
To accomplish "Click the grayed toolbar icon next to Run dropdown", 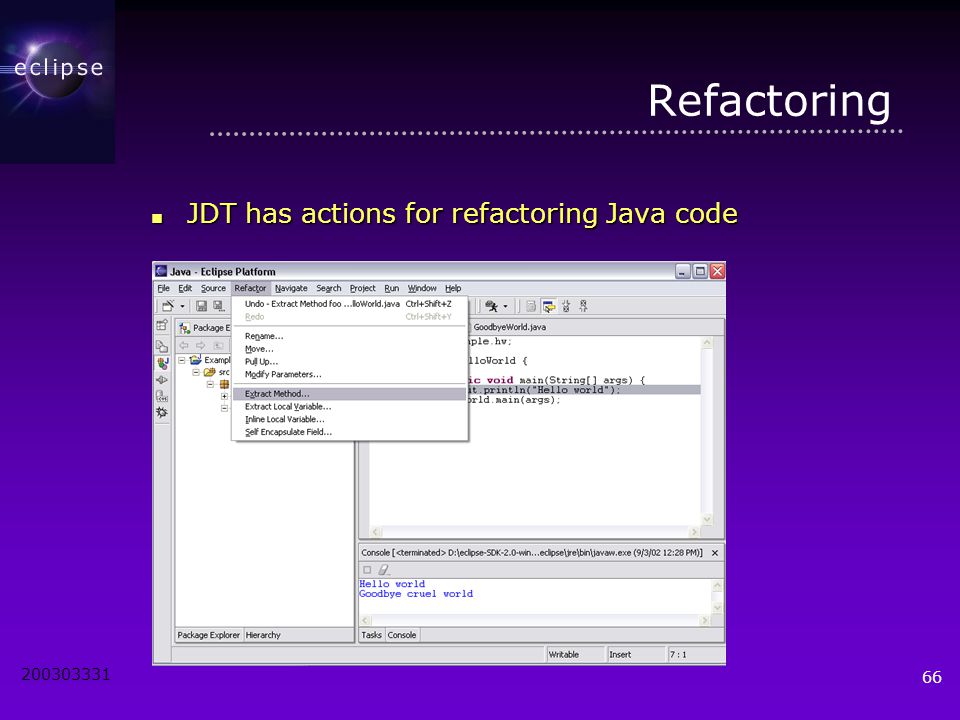I will tap(531, 306).
